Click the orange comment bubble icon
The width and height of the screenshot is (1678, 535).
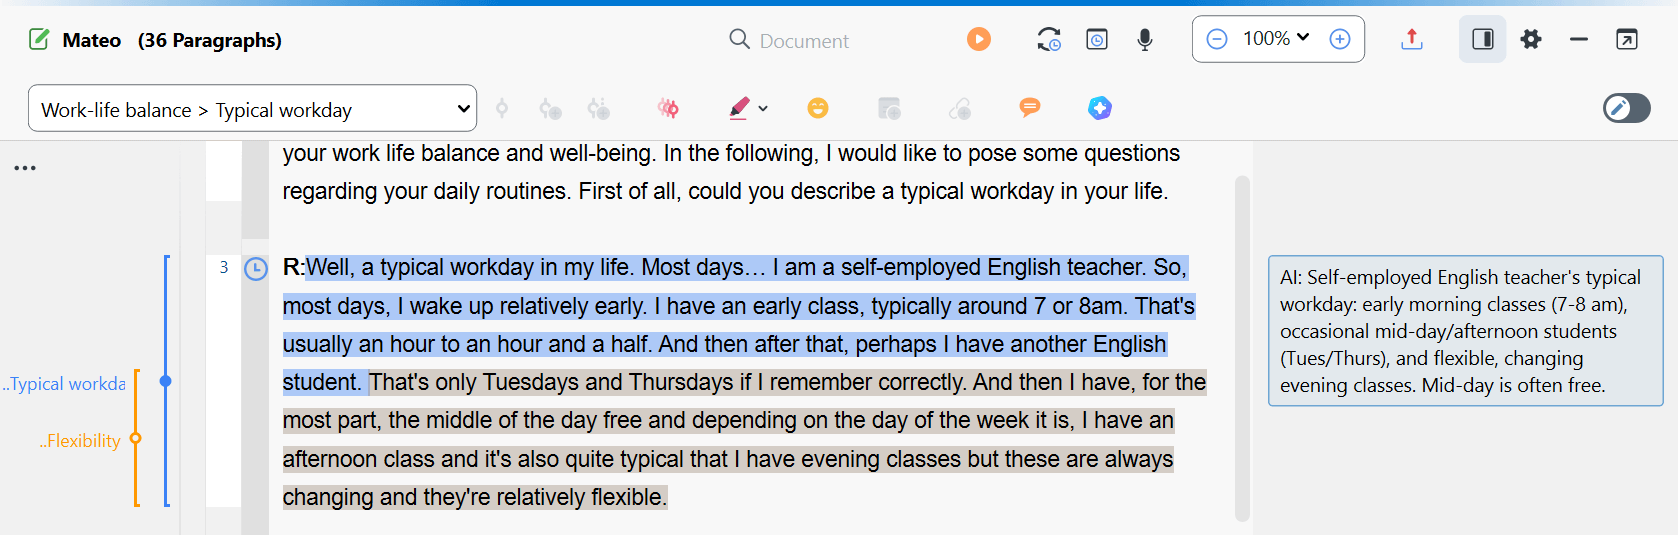click(1030, 108)
